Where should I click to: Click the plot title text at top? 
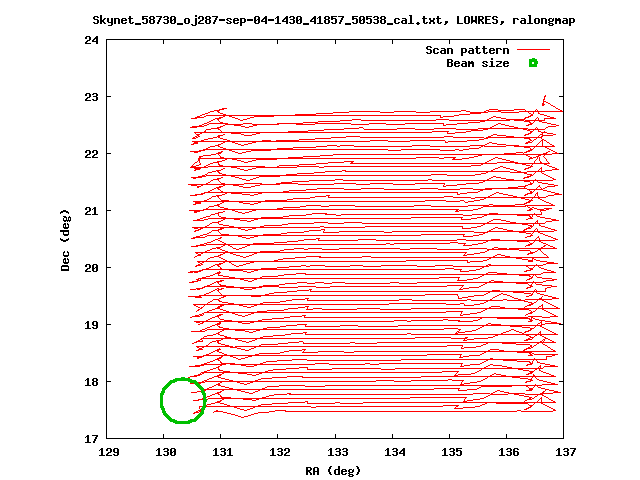click(333, 20)
